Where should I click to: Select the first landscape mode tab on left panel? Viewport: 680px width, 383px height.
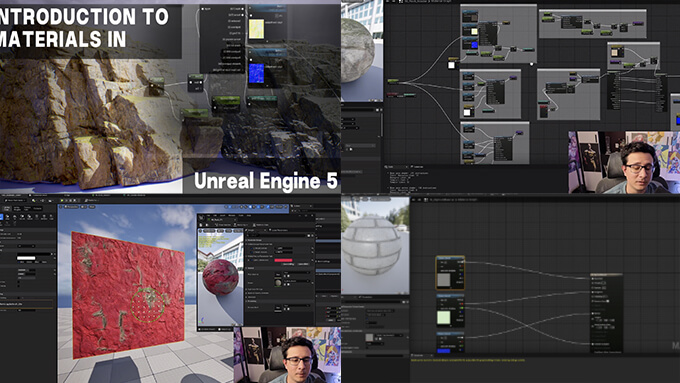7,209
